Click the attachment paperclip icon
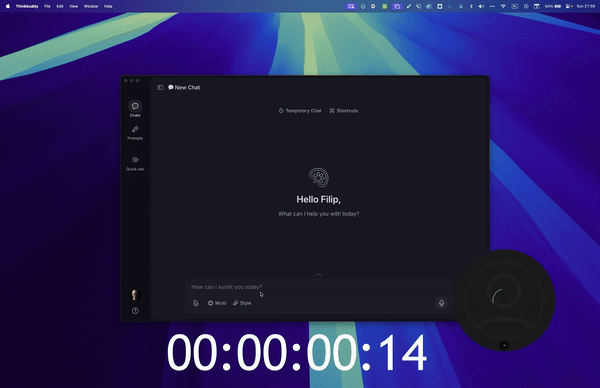Image resolution: width=600 pixels, height=388 pixels. coord(196,303)
